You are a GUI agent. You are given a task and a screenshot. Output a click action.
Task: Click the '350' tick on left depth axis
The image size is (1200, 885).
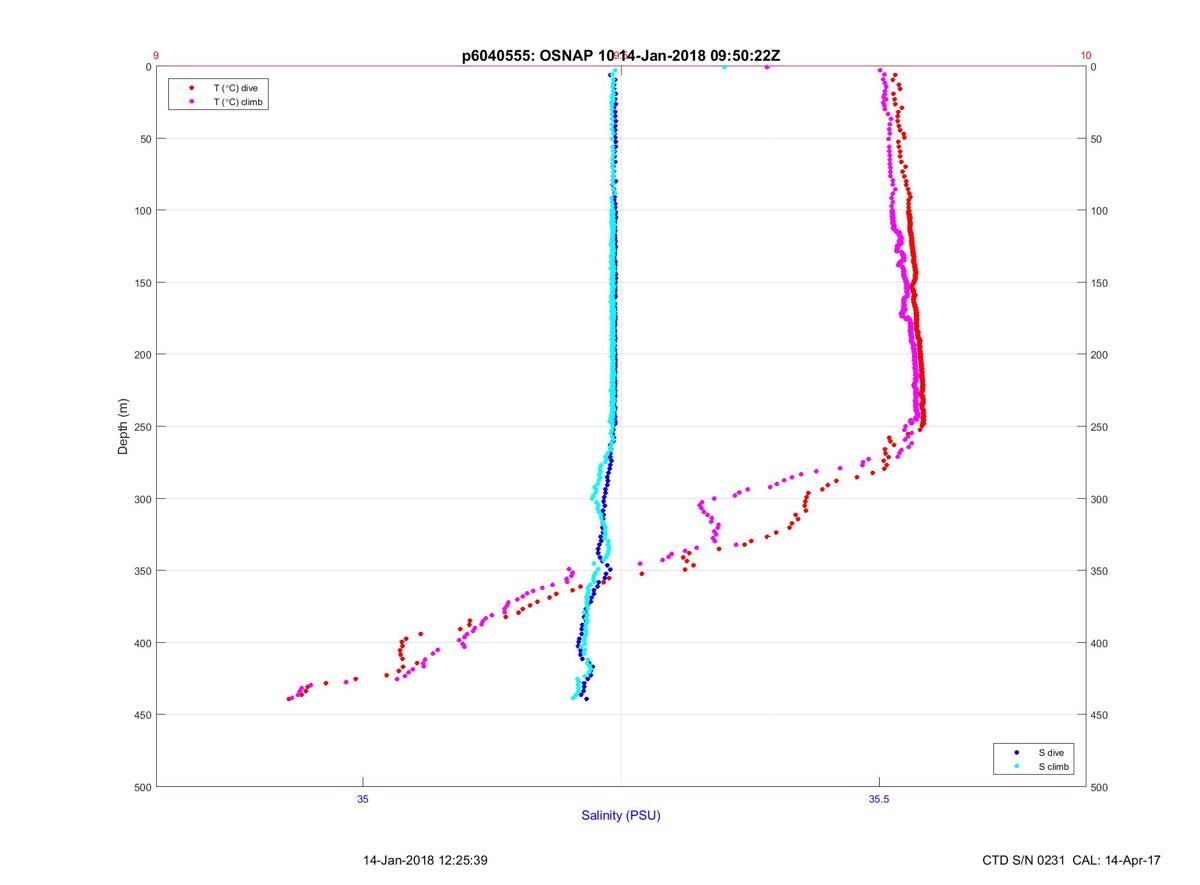(x=141, y=571)
